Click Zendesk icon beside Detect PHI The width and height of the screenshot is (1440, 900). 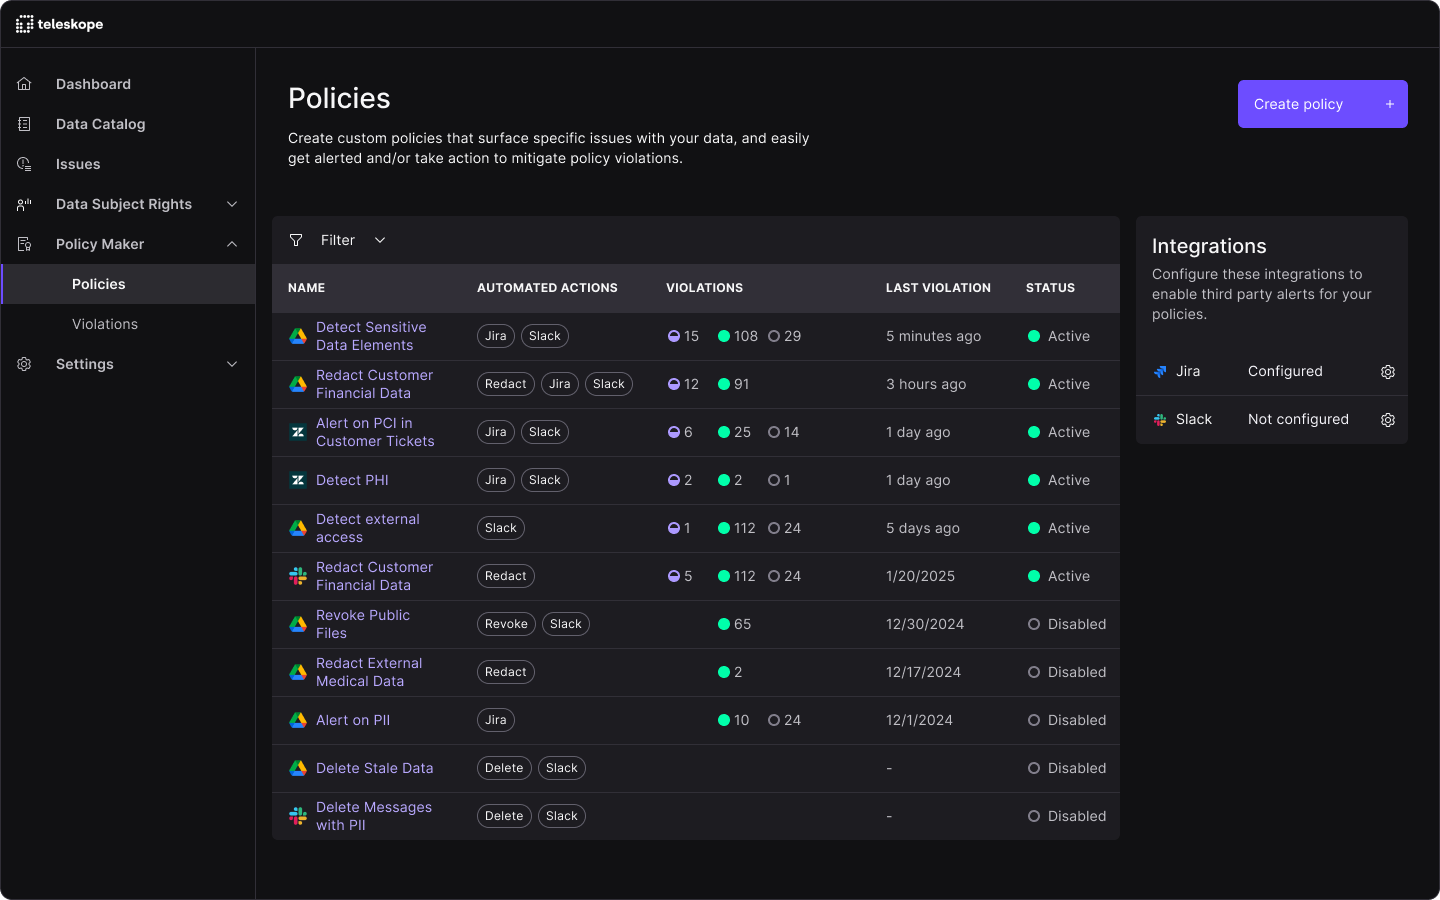[298, 480]
